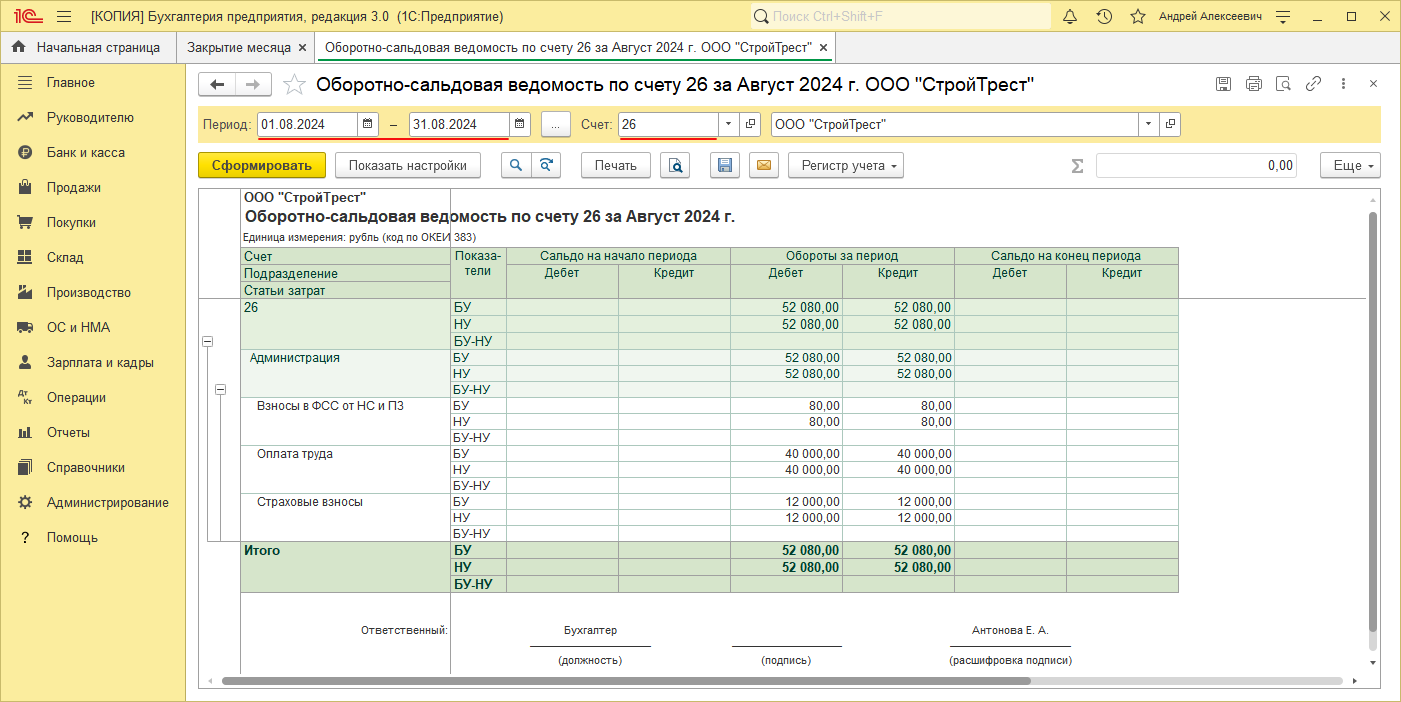Collapse the Администрация subgroup
Image resolution: width=1401 pixels, height=702 pixels.
[x=221, y=390]
